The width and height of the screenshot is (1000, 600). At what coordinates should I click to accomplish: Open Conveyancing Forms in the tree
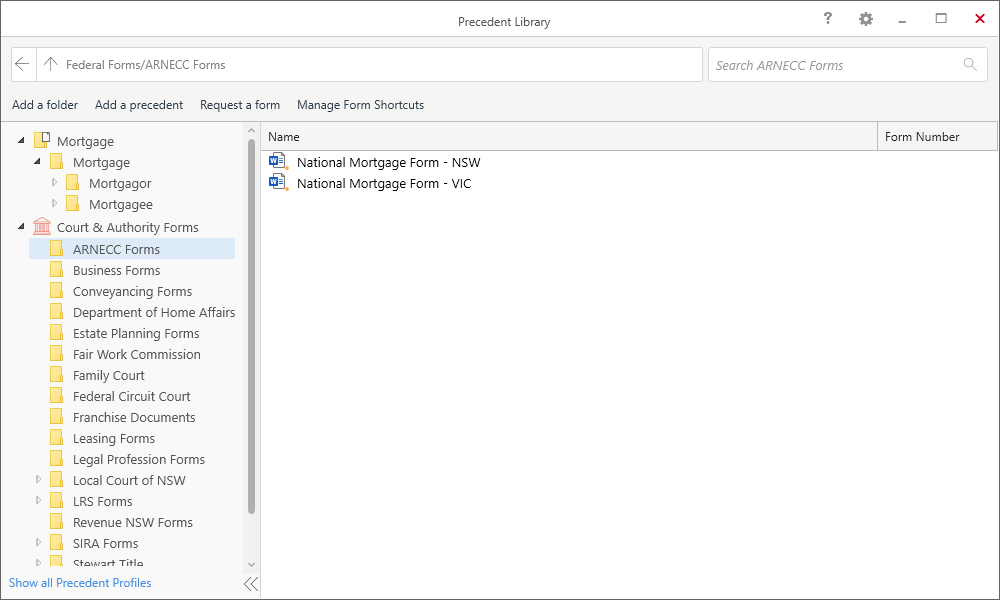click(x=132, y=291)
